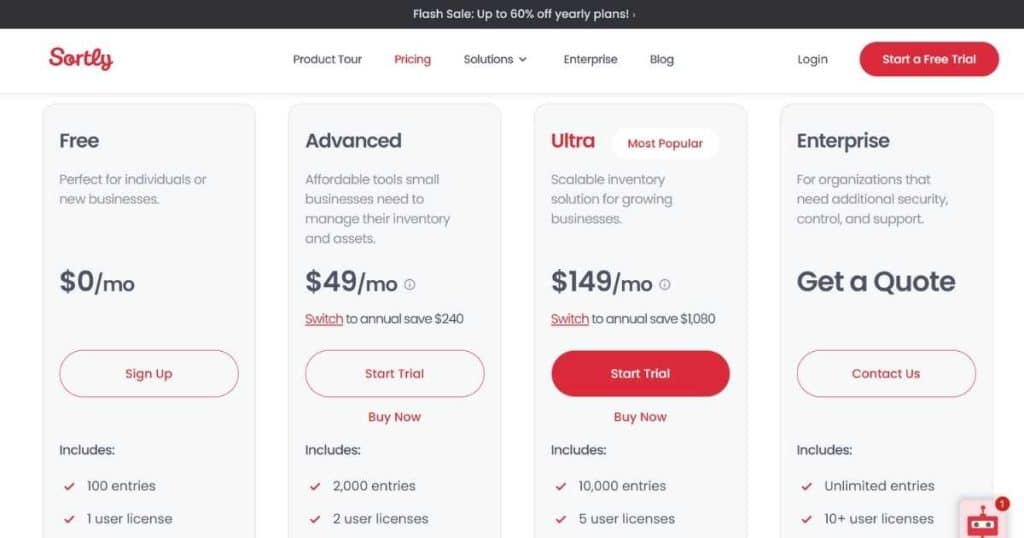Click Sign Up on Free plan
Viewport: 1024px width, 538px height.
tap(149, 373)
